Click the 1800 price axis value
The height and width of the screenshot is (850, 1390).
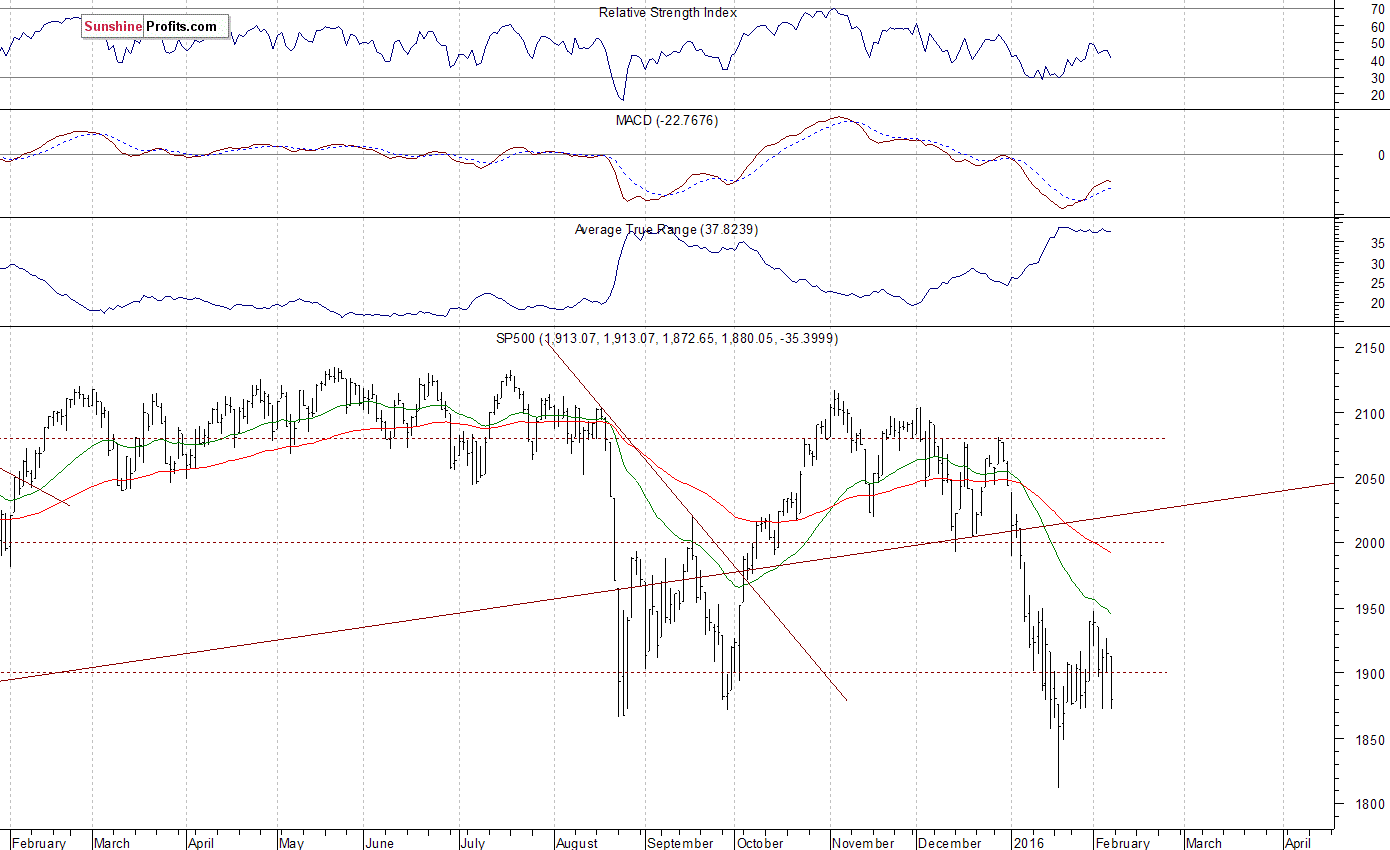[1369, 804]
